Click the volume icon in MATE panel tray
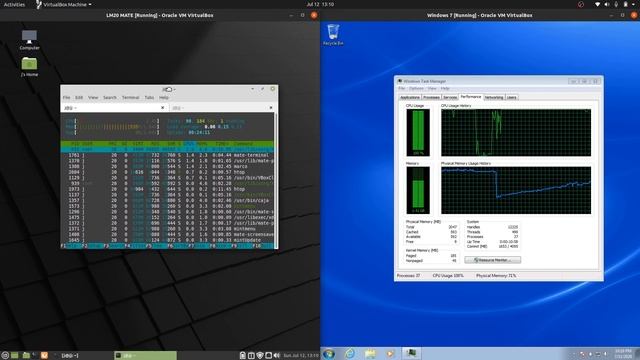This screenshot has height=360, width=640. pyautogui.click(x=277, y=356)
